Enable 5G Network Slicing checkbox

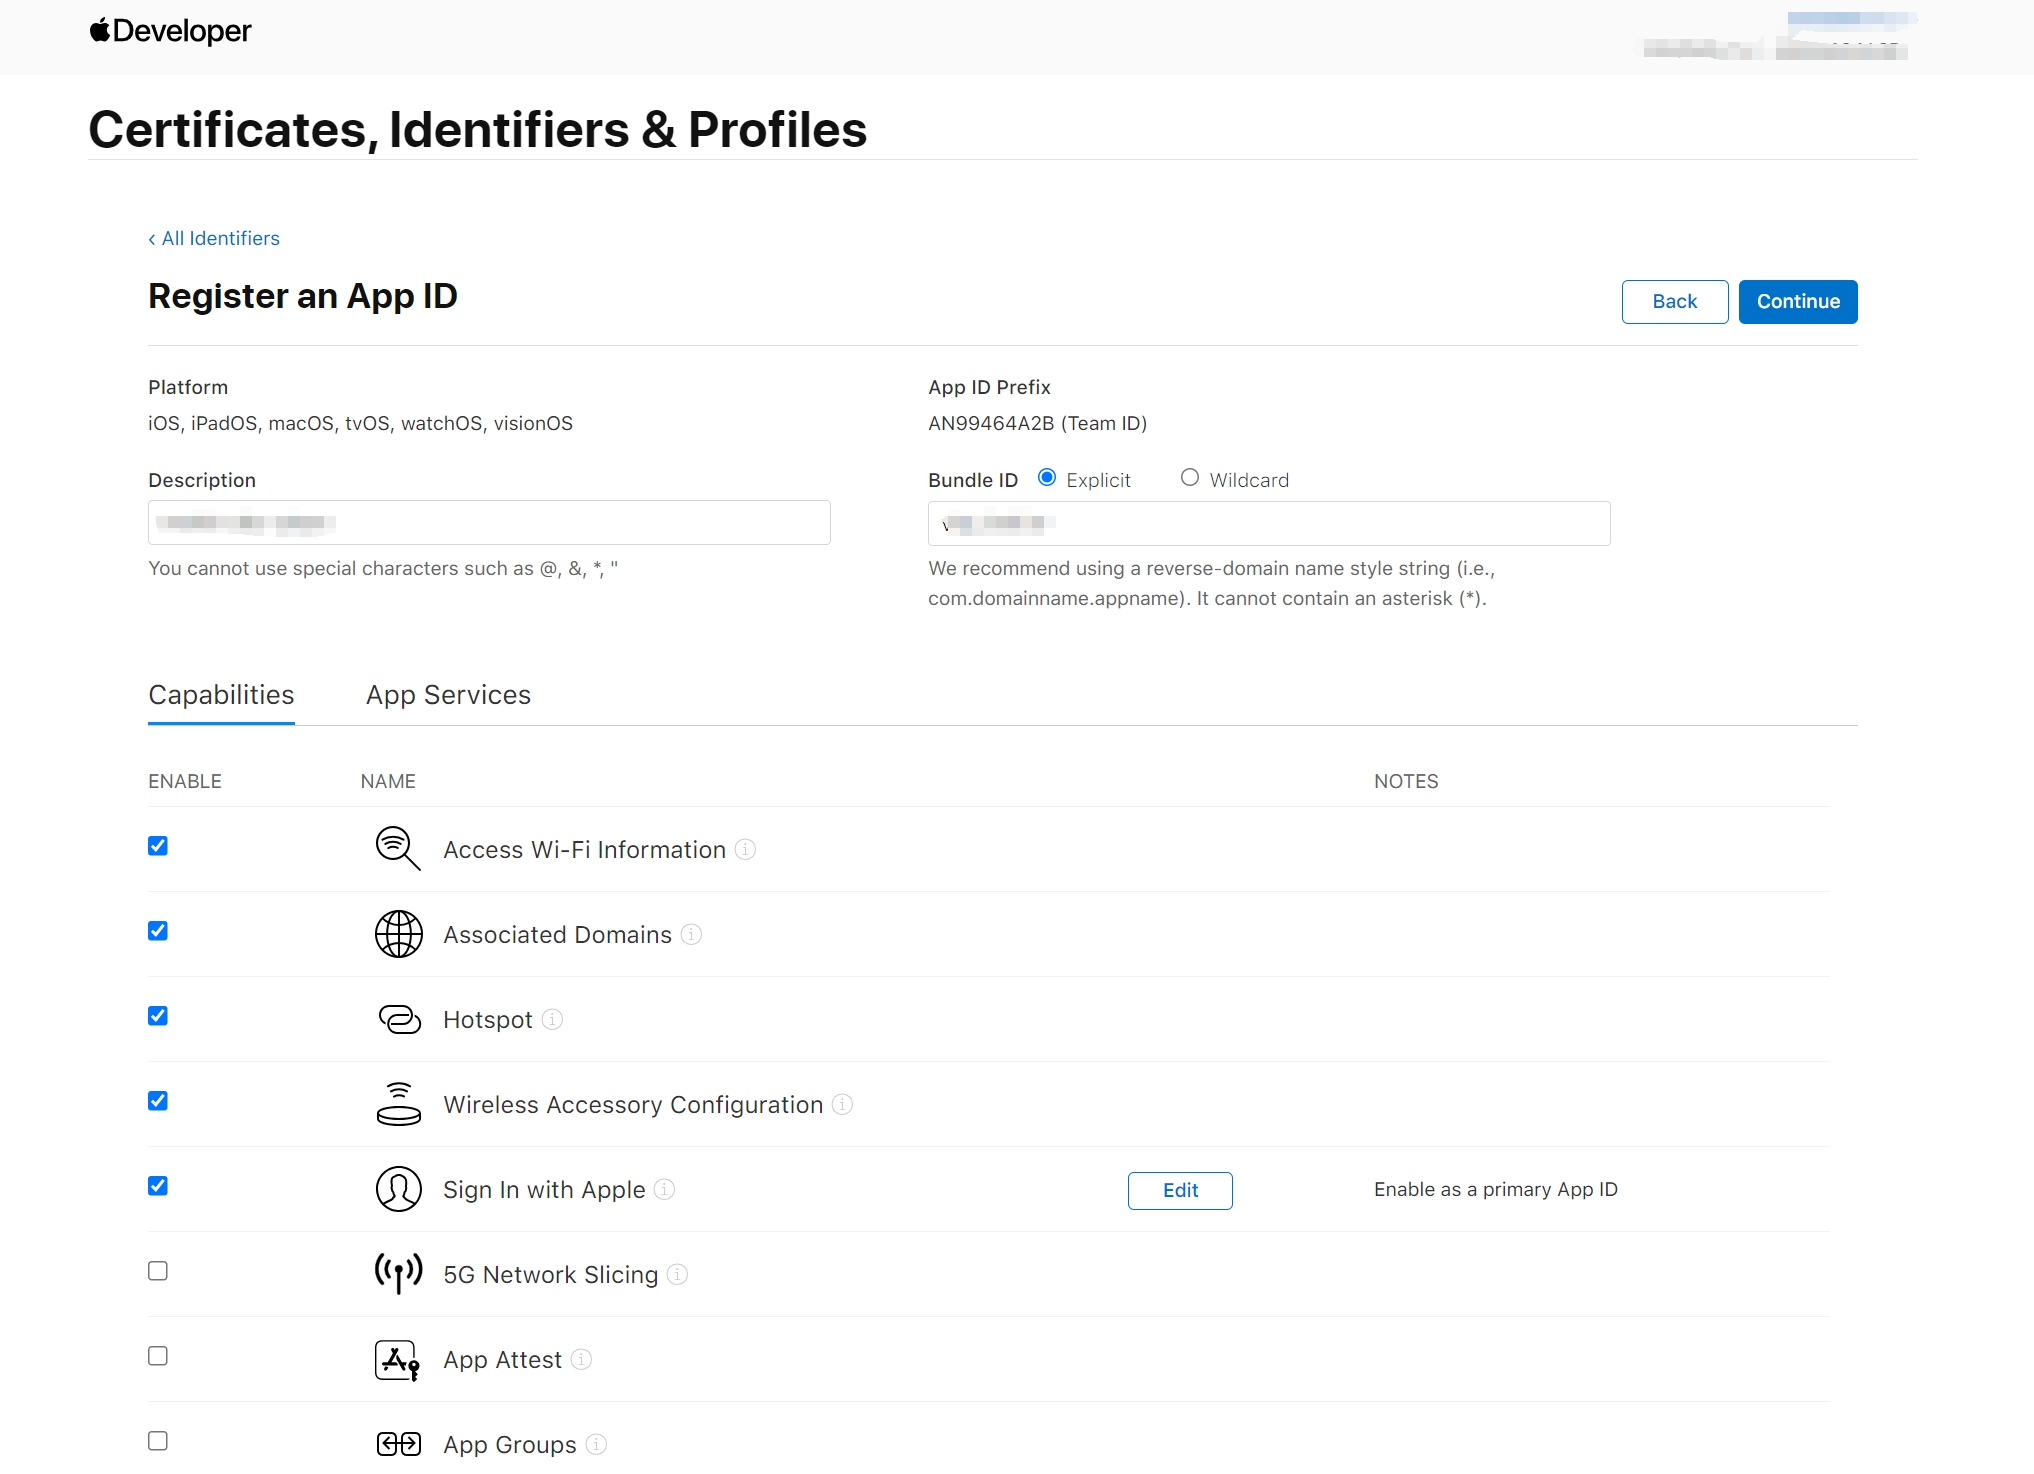(158, 1271)
